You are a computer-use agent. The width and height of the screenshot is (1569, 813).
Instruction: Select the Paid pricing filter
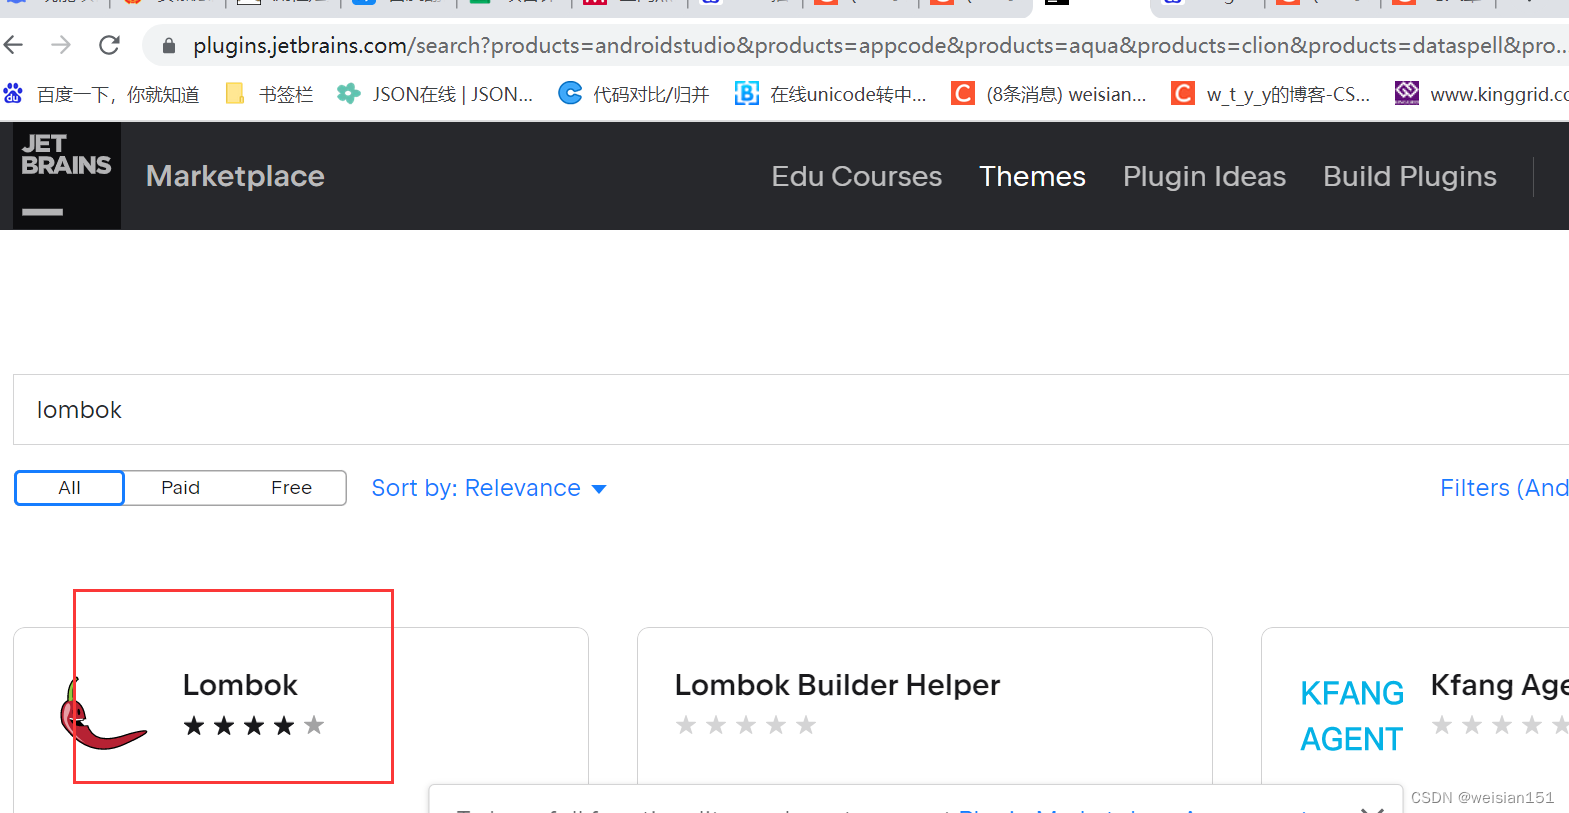[x=180, y=488]
